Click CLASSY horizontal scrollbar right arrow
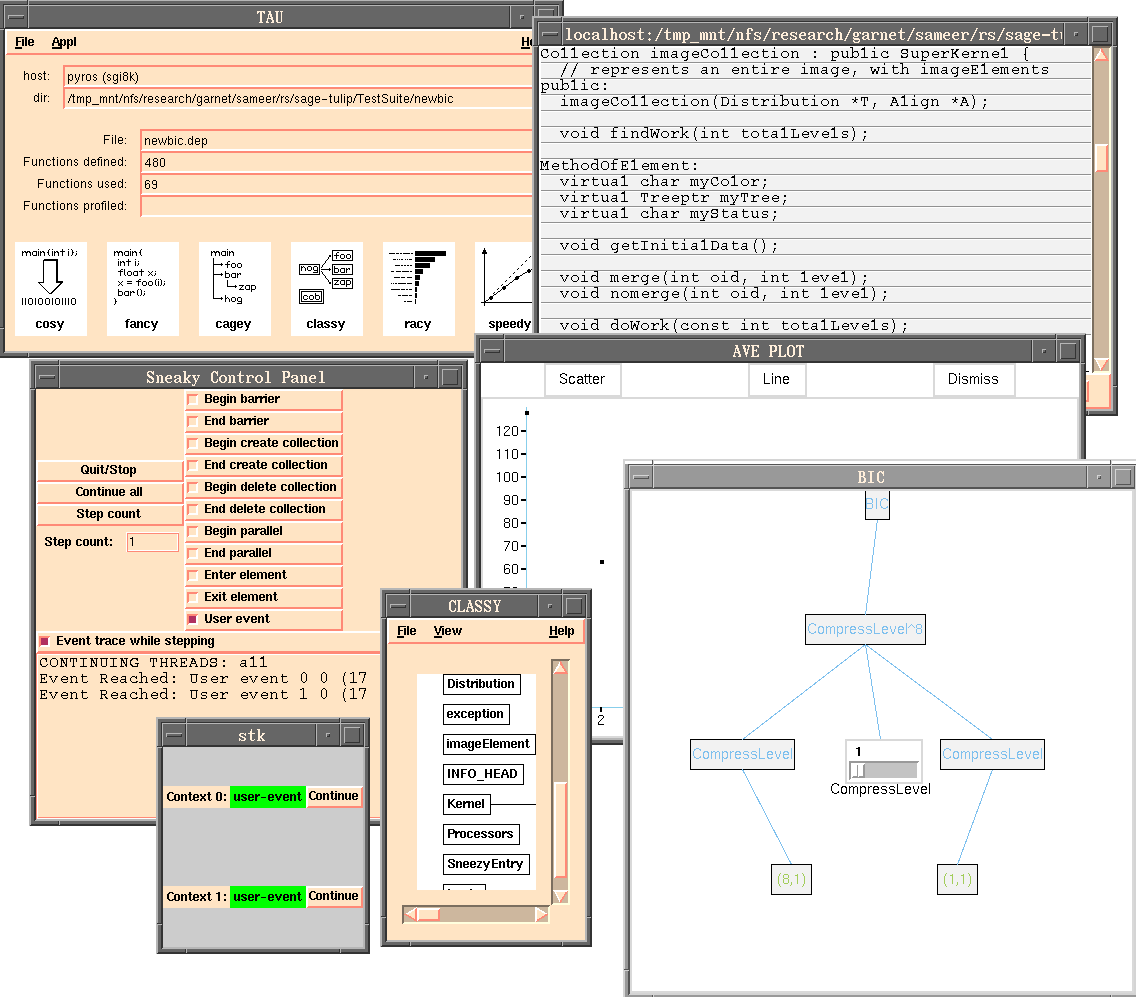 pos(541,914)
